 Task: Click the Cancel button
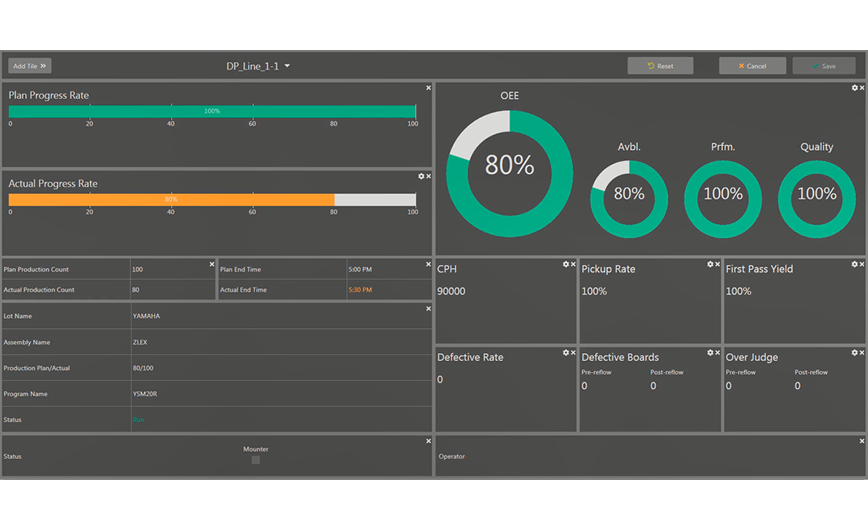[x=752, y=66]
